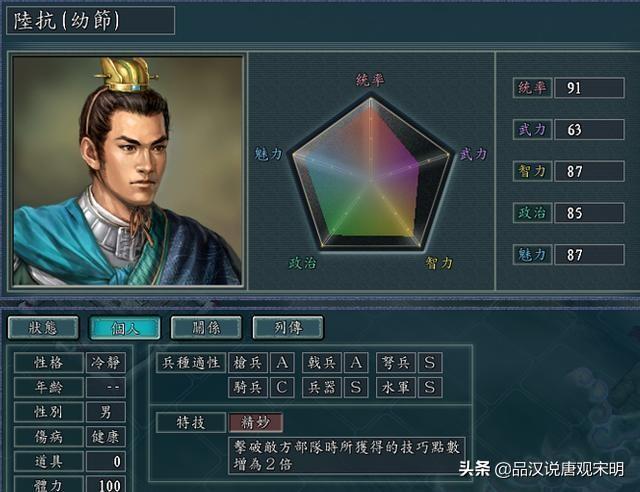The image size is (640, 492).
Task: Open the 關係 tab
Action: (207, 327)
